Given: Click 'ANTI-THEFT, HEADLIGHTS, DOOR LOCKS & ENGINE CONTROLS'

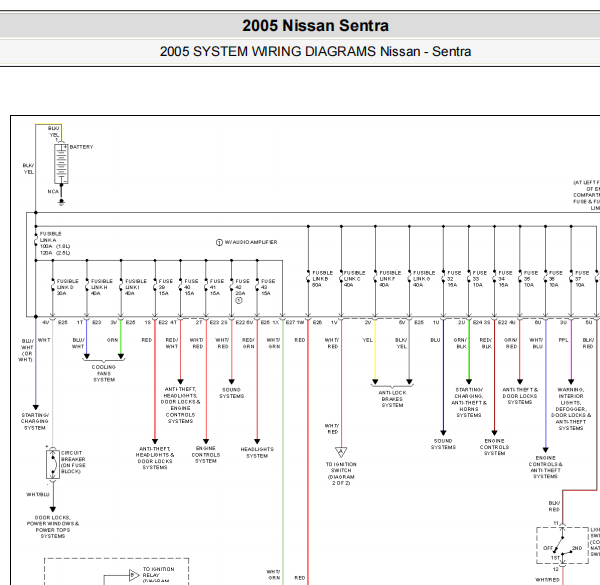Looking at the screenshot, I should coord(180,405).
